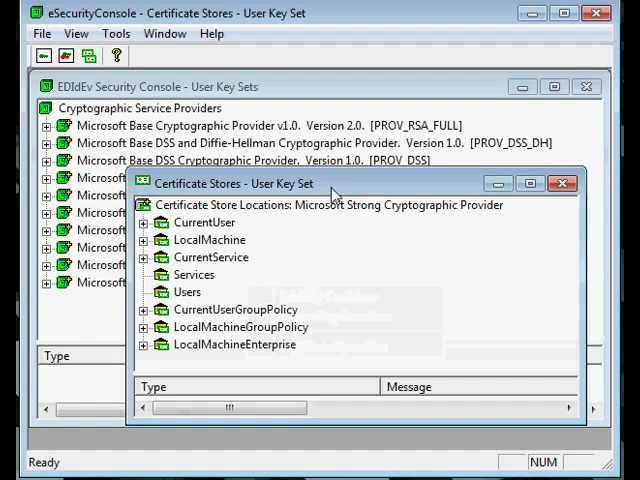Screen dimensions: 640x480
Task: Select Cryptographic Service Providers root label
Action: click(x=140, y=108)
